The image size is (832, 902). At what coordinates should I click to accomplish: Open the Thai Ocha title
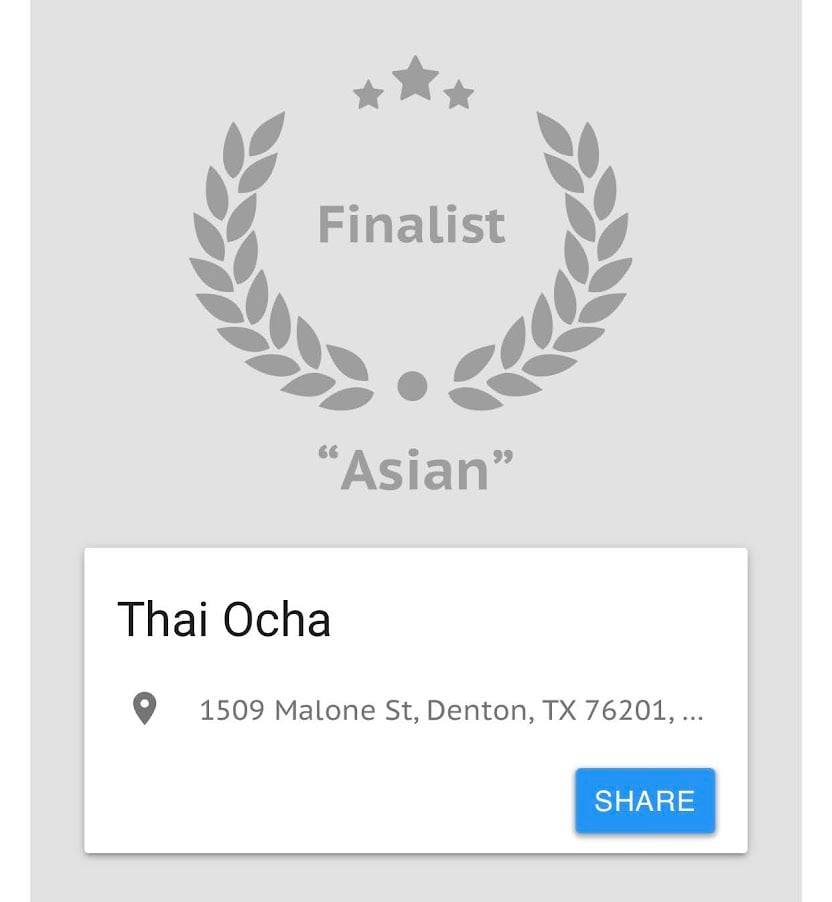point(223,620)
